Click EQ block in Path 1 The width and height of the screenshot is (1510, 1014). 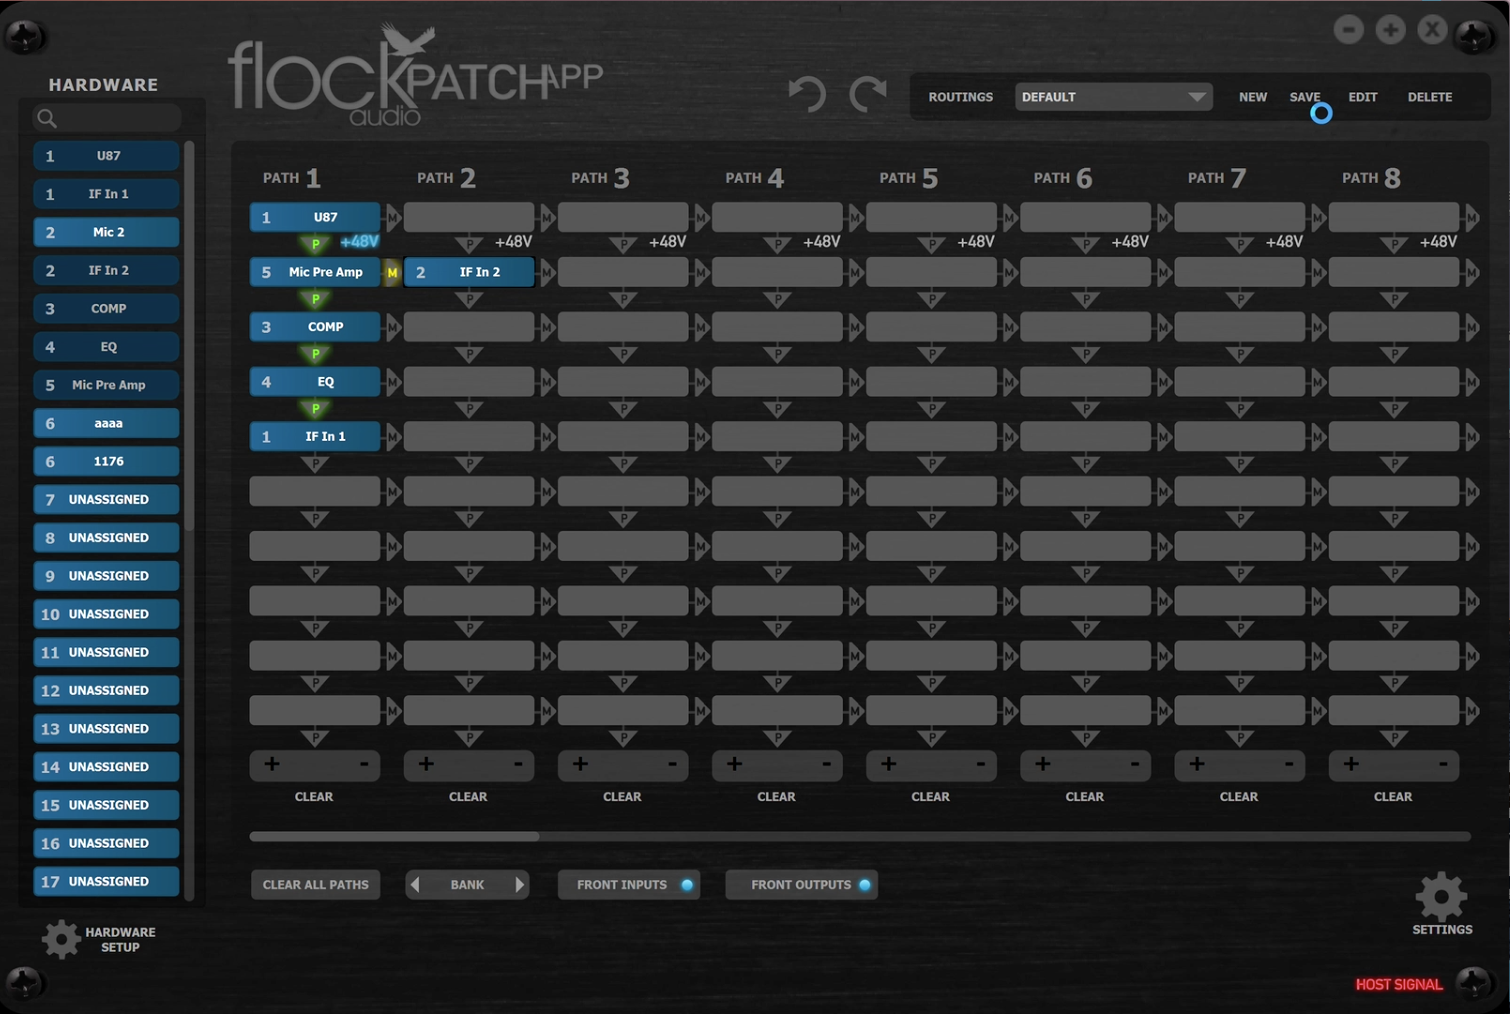coord(315,382)
